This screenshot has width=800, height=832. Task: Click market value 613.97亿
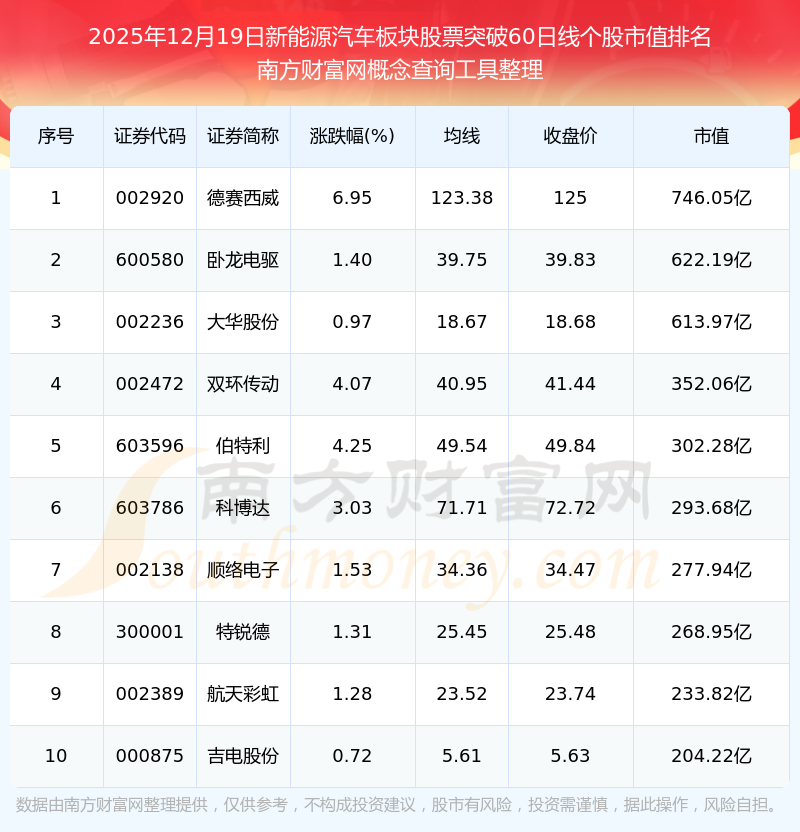711,322
